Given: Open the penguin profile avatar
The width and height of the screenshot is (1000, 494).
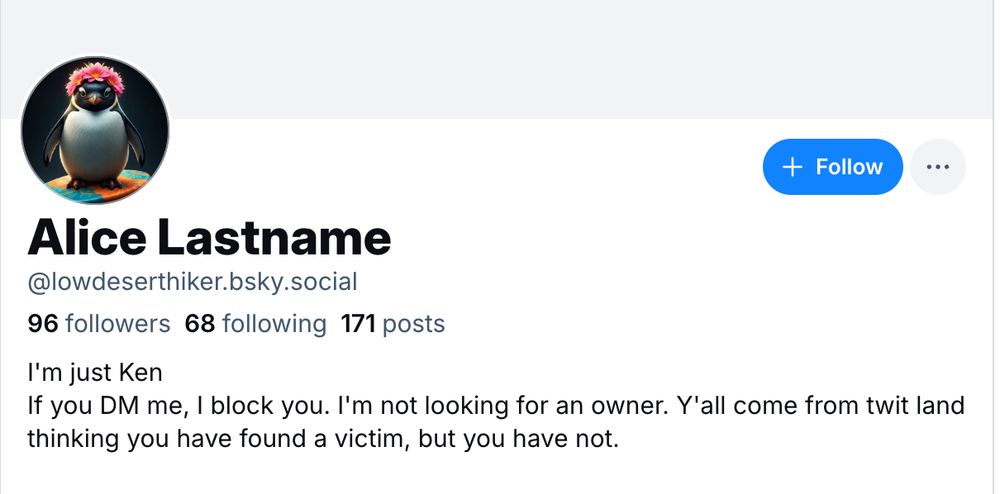Looking at the screenshot, I should click(95, 130).
